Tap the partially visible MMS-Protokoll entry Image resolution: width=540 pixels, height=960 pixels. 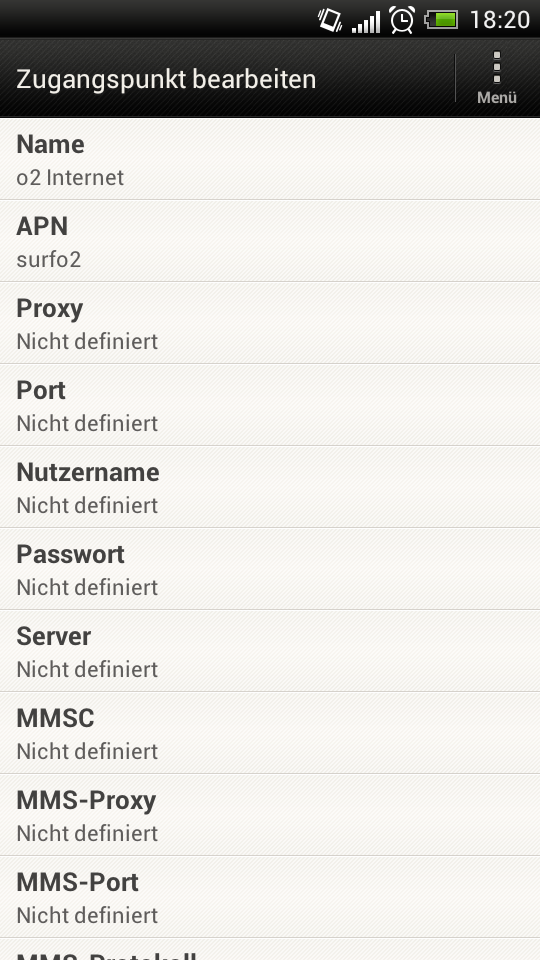tap(270, 950)
